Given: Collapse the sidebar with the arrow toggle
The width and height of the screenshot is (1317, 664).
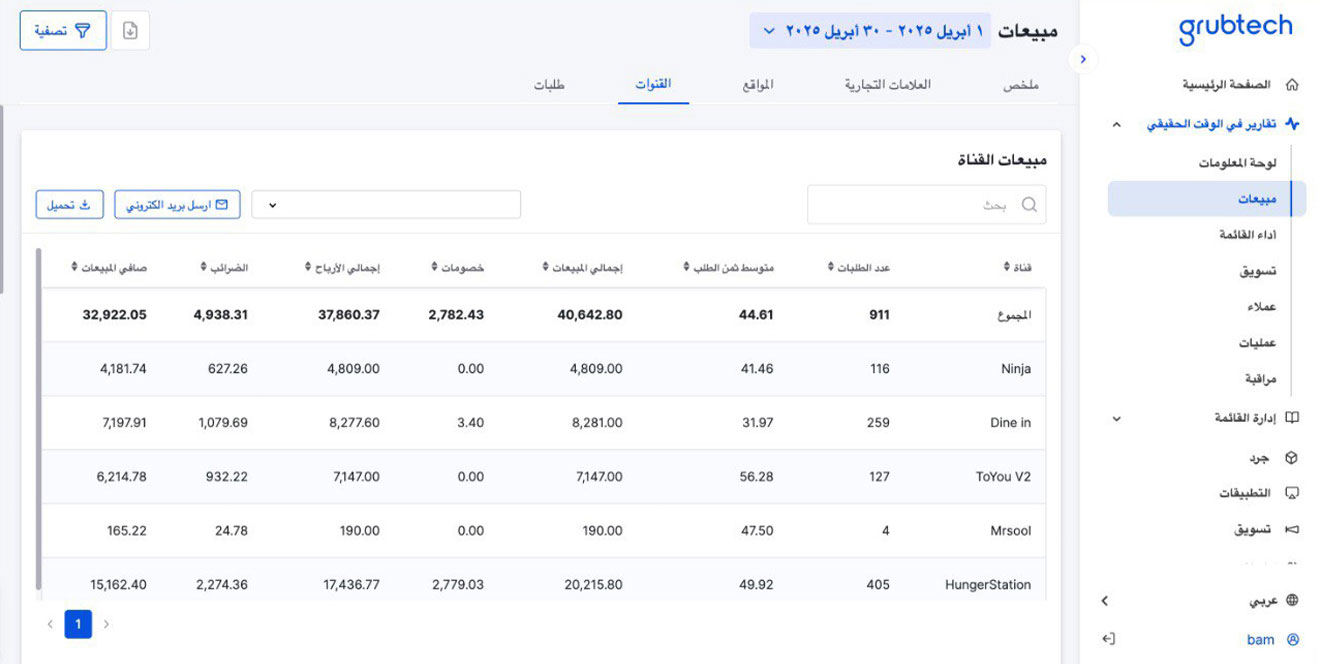Looking at the screenshot, I should coord(1082,60).
